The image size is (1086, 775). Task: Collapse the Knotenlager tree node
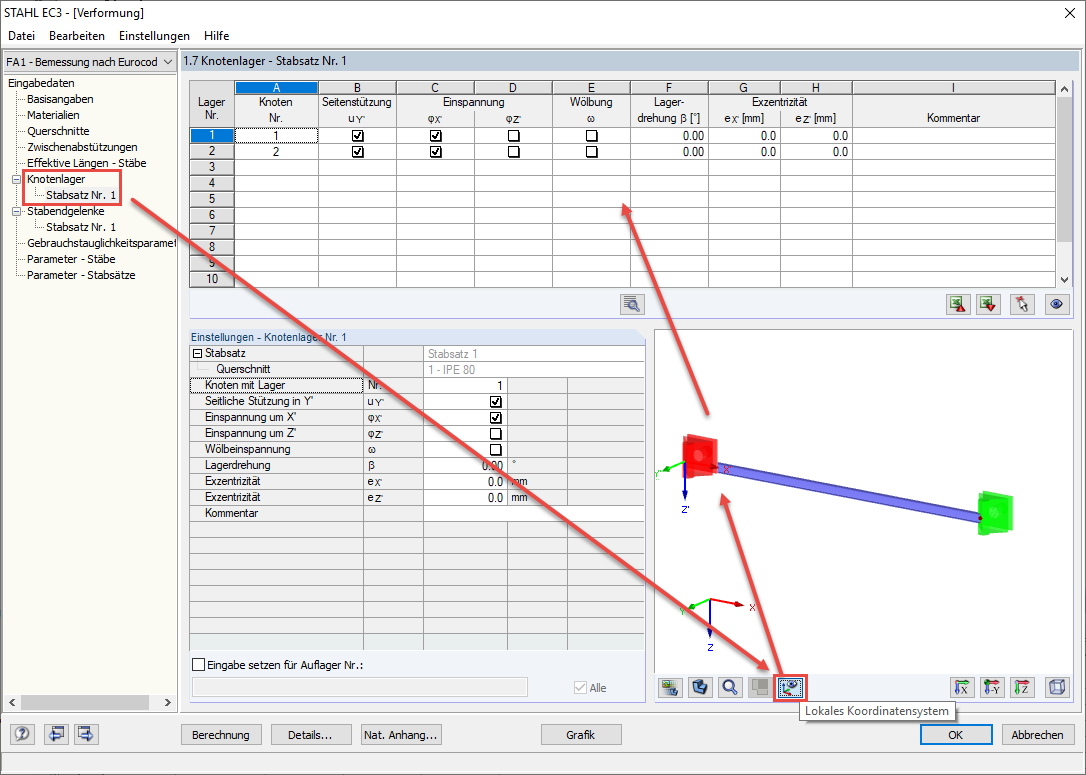tap(17, 179)
